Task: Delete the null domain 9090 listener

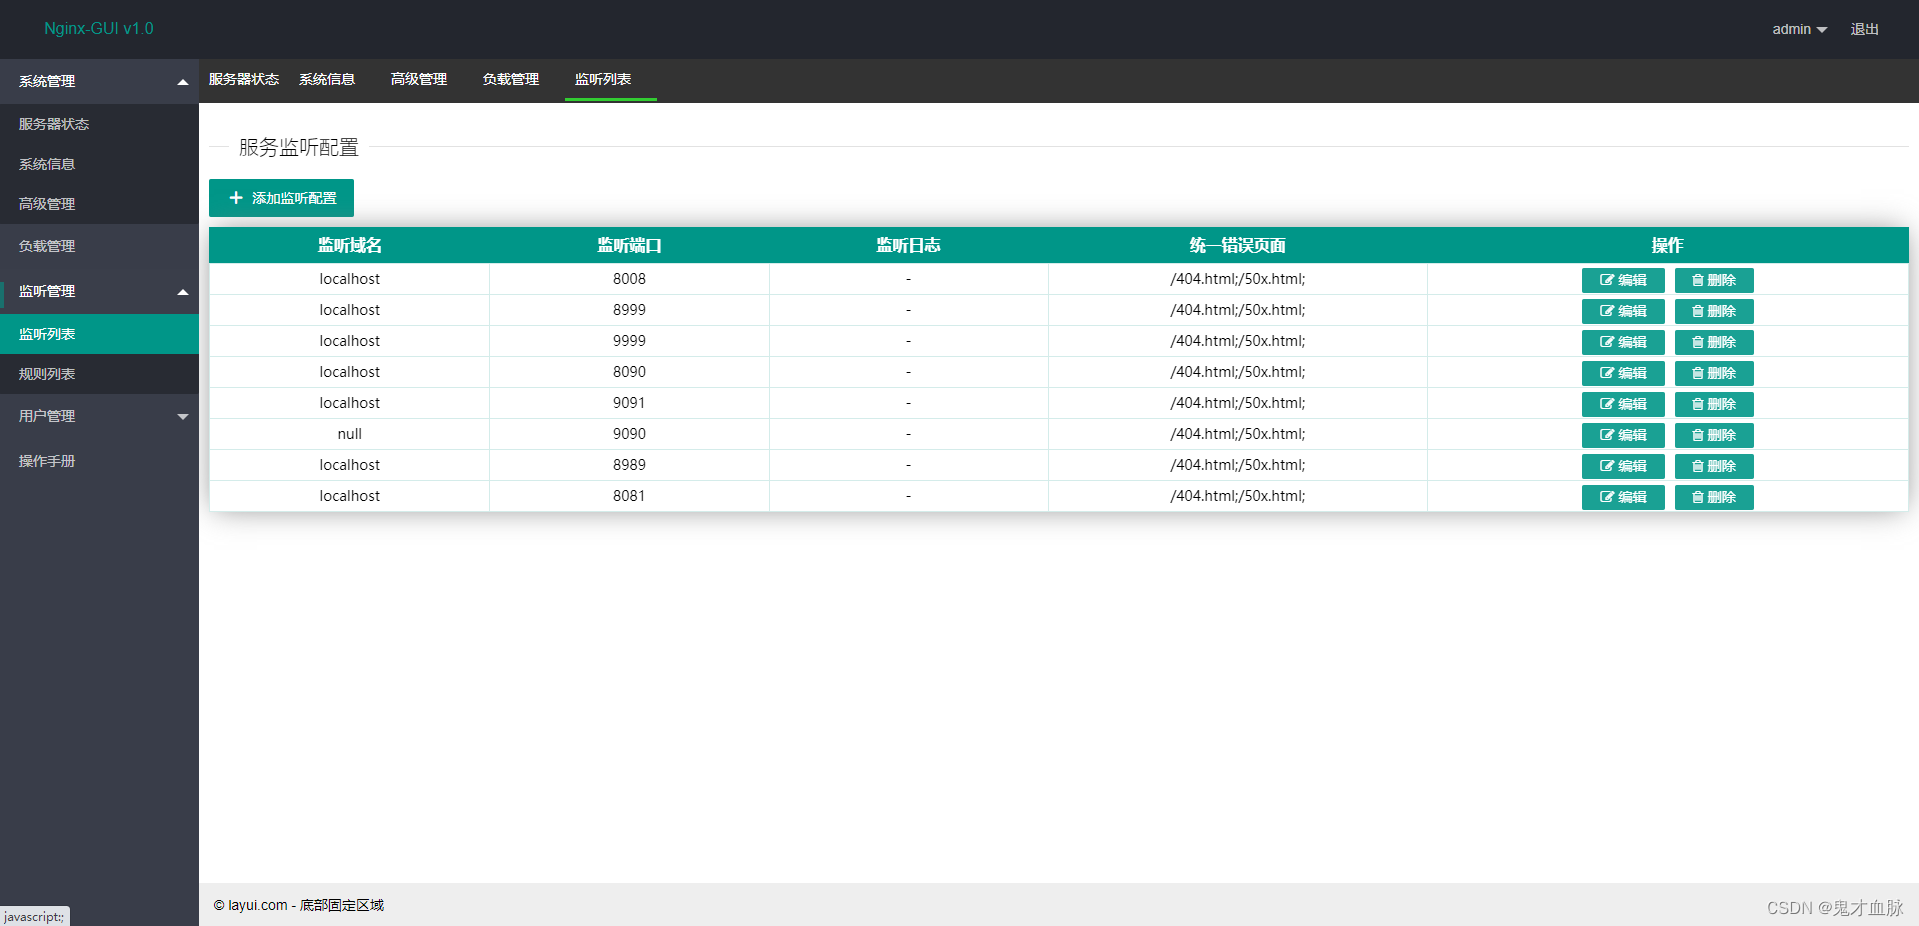Action: coord(1714,435)
